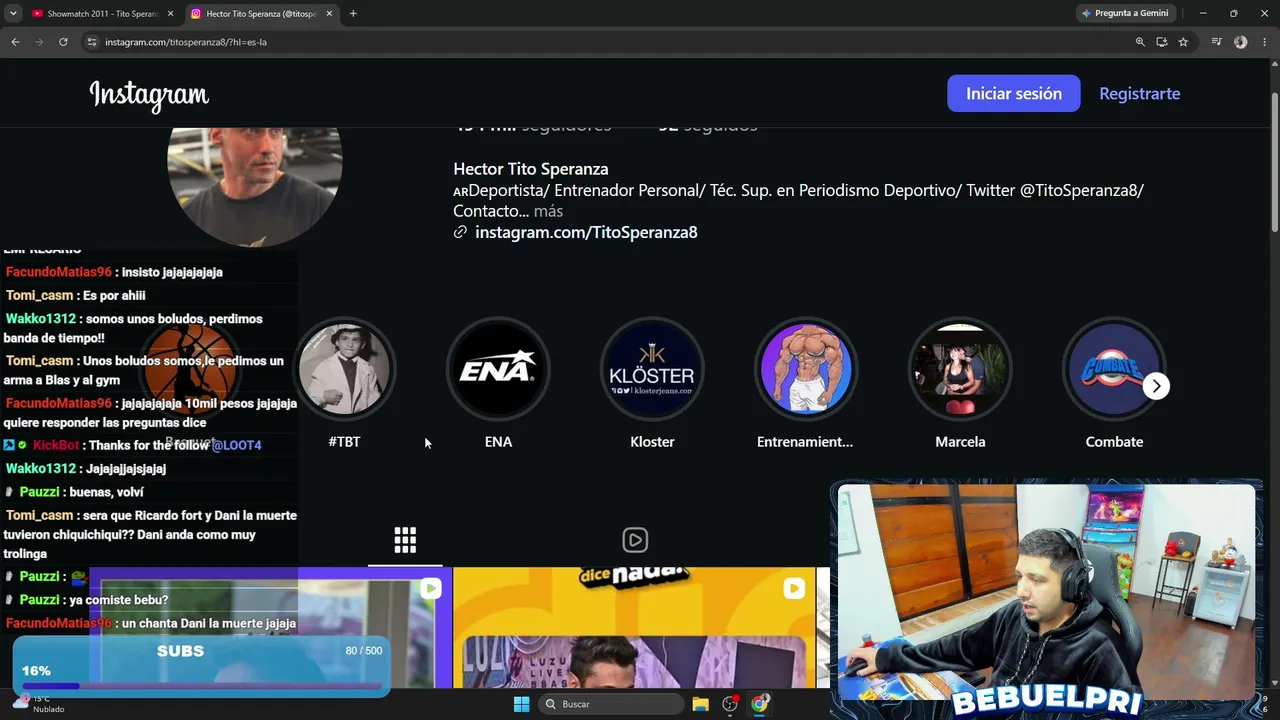Click the install app icon in address bar

(1162, 42)
